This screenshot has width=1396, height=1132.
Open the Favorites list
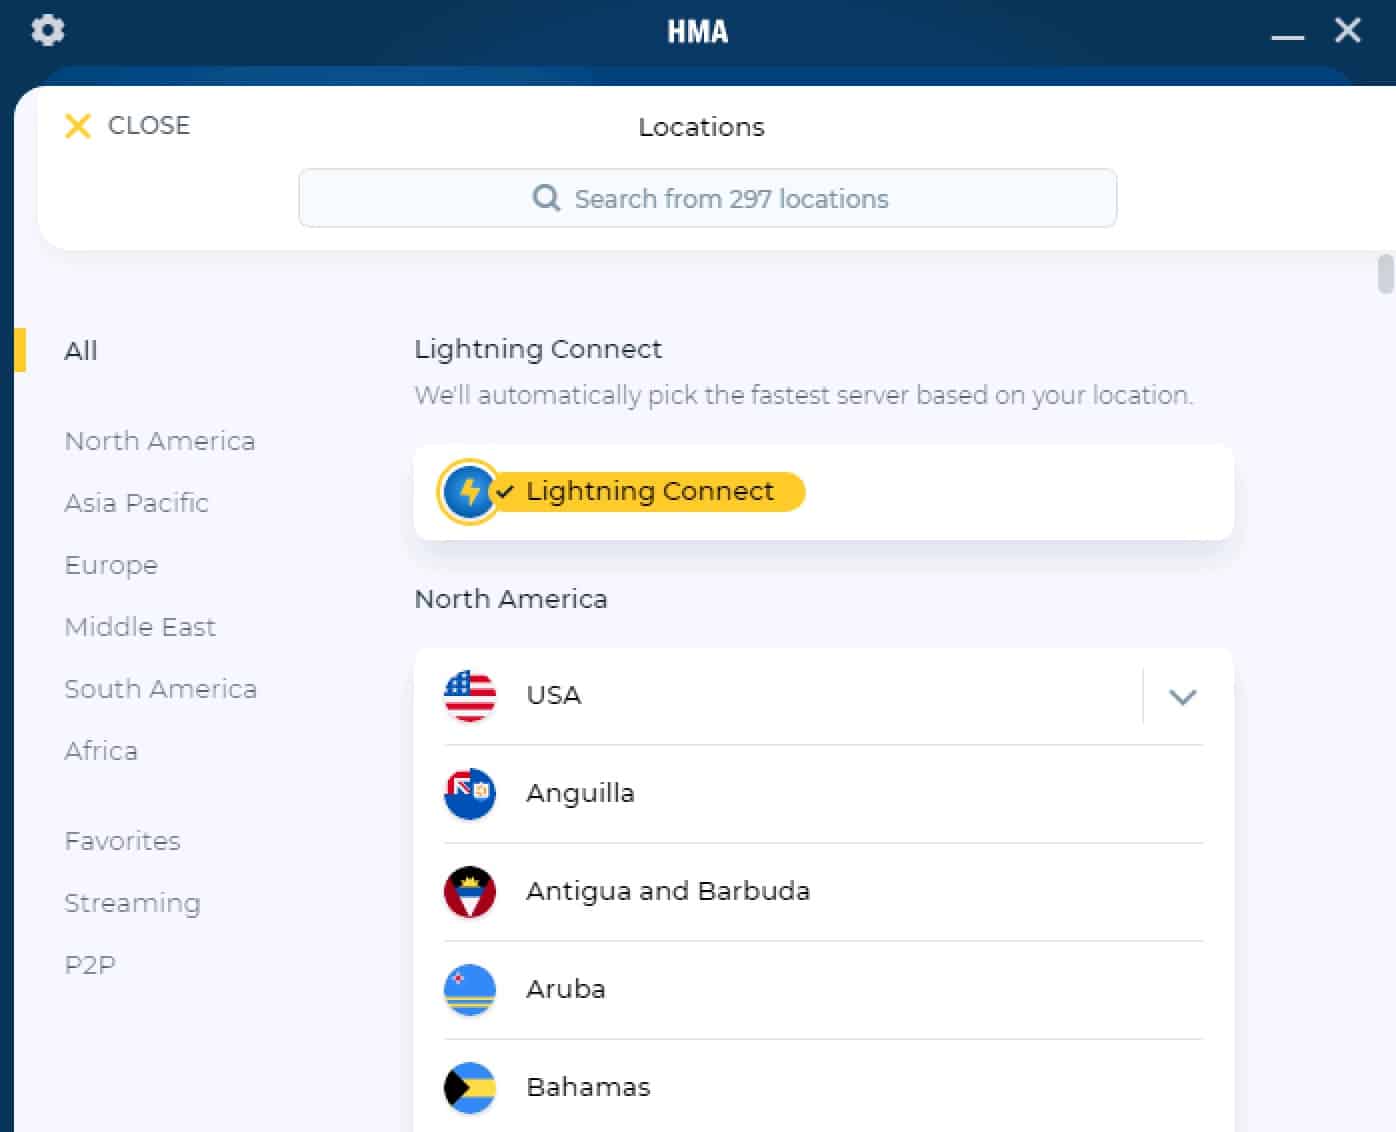click(x=123, y=841)
